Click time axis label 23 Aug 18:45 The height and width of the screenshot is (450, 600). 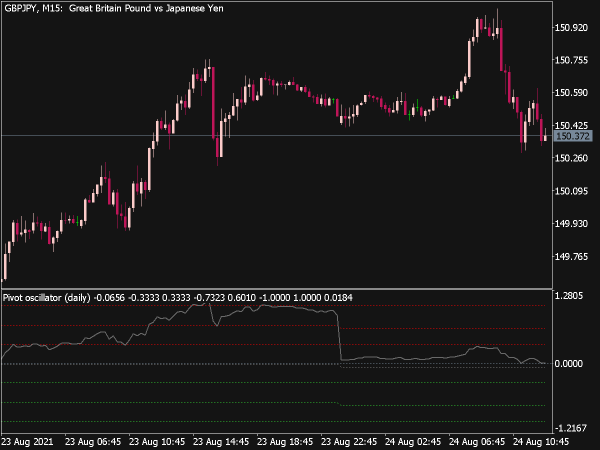[285, 442]
